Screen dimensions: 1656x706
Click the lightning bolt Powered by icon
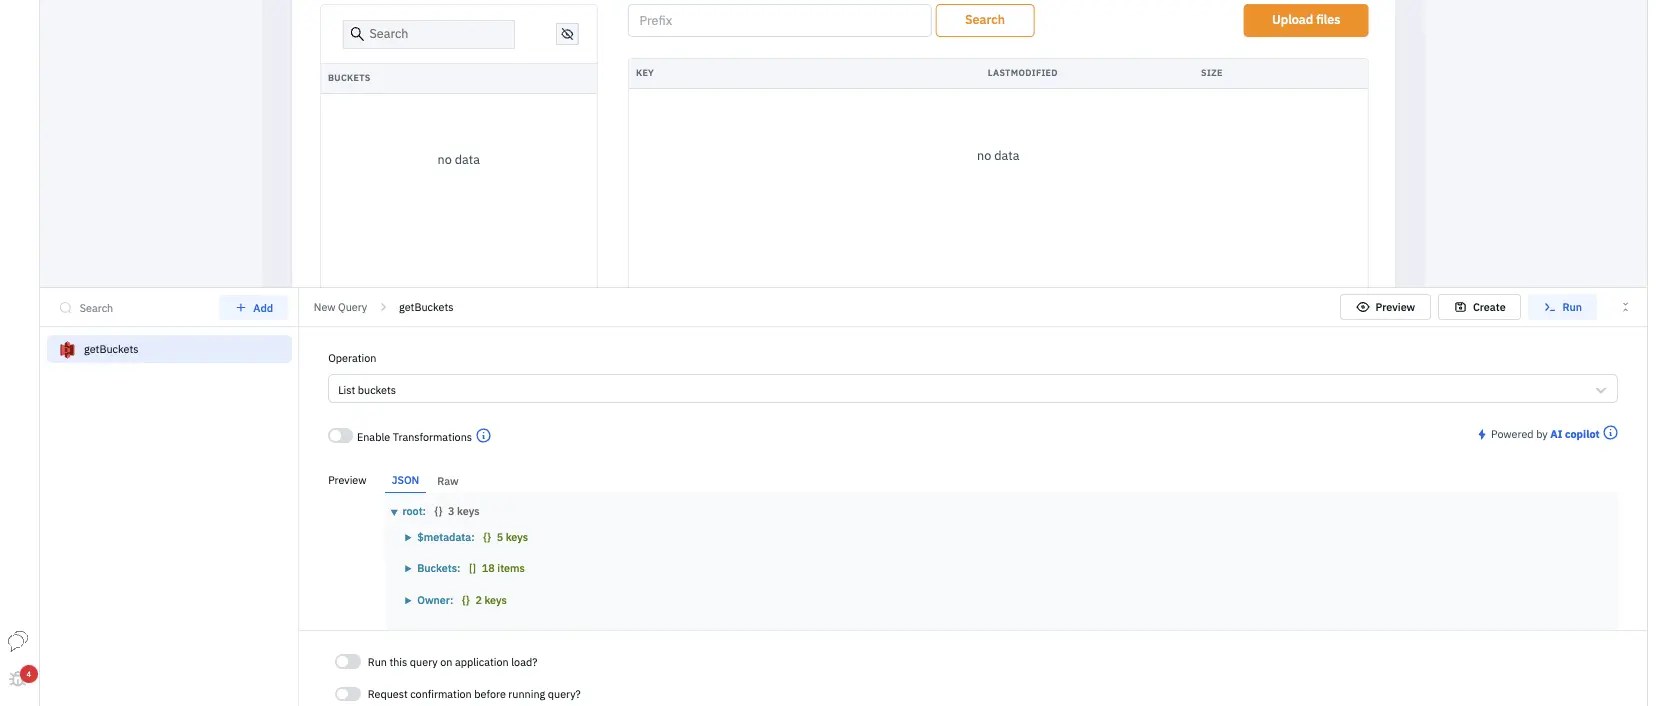[1482, 435]
